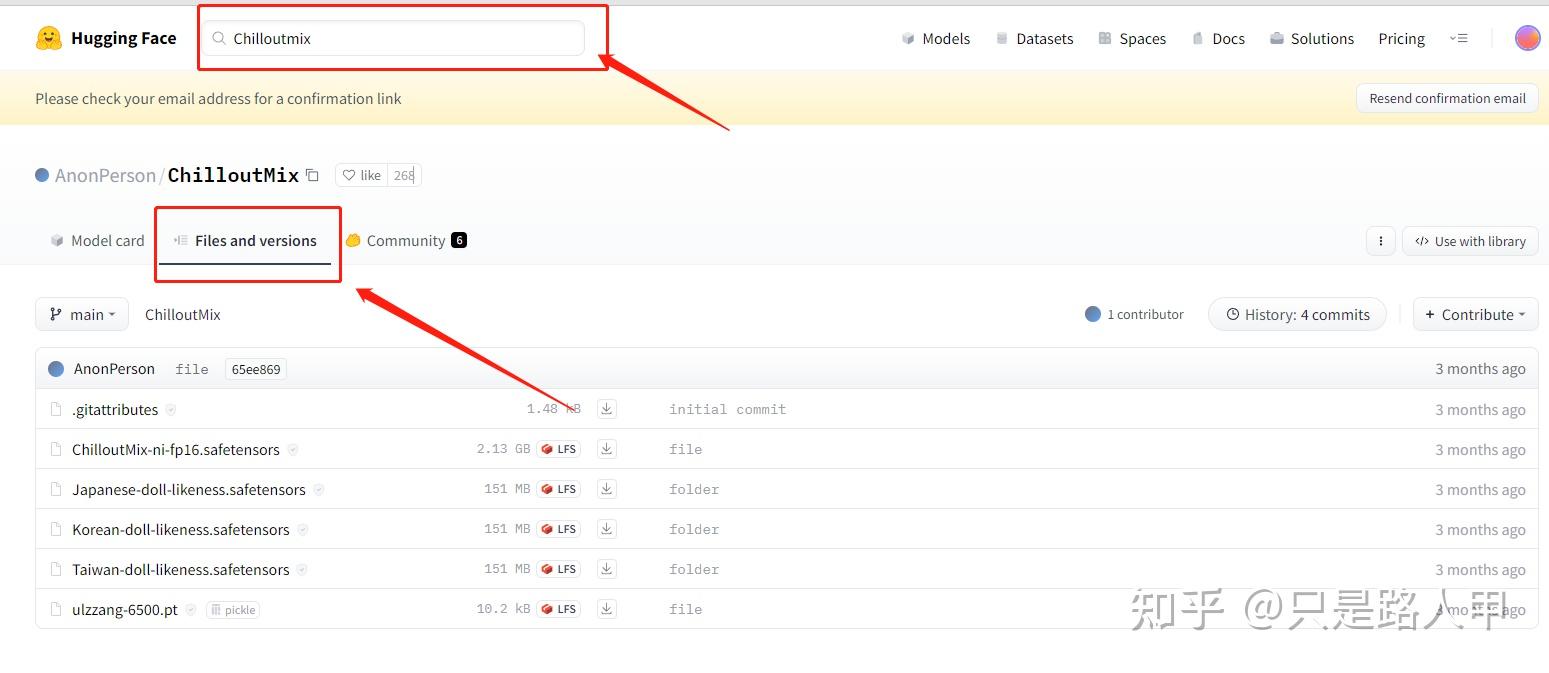Click the 2.13 GB file size
Screen dimensions: 1549x673
[x=503, y=449]
